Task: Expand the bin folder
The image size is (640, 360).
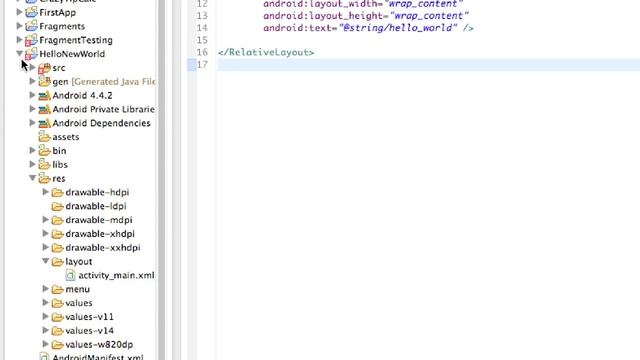Action: pyautogui.click(x=32, y=151)
